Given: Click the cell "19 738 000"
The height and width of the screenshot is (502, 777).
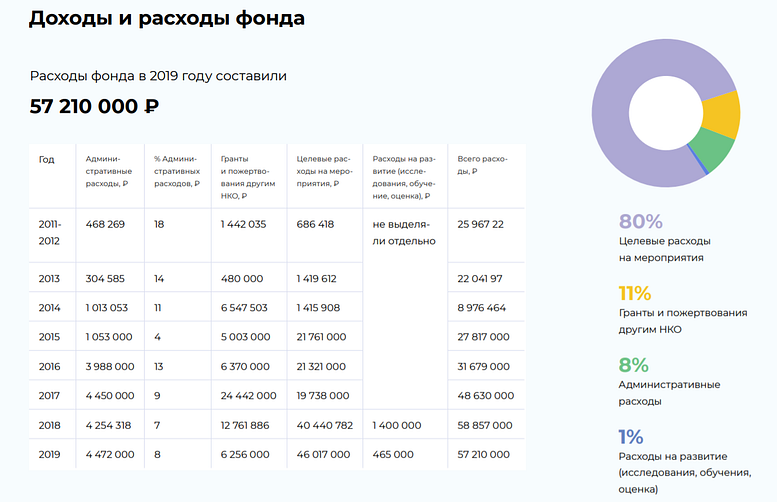Looking at the screenshot, I should 323,396.
